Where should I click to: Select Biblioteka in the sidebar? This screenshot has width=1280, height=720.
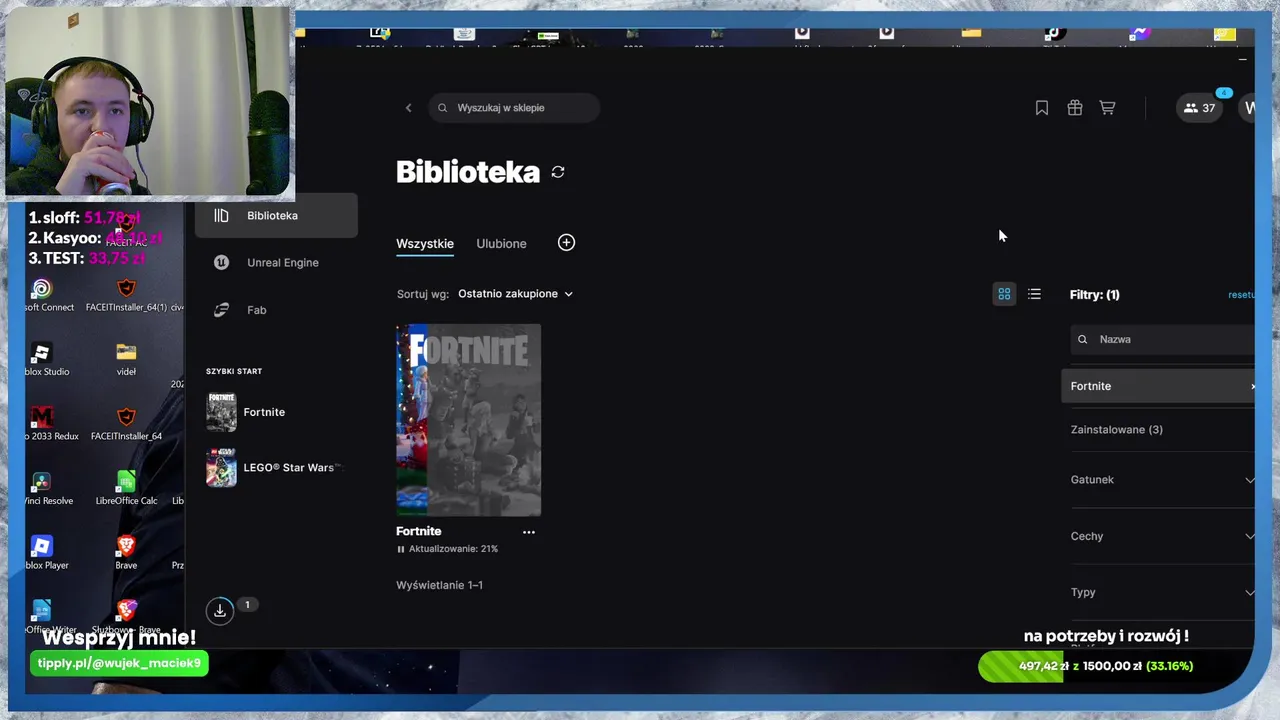[276, 216]
